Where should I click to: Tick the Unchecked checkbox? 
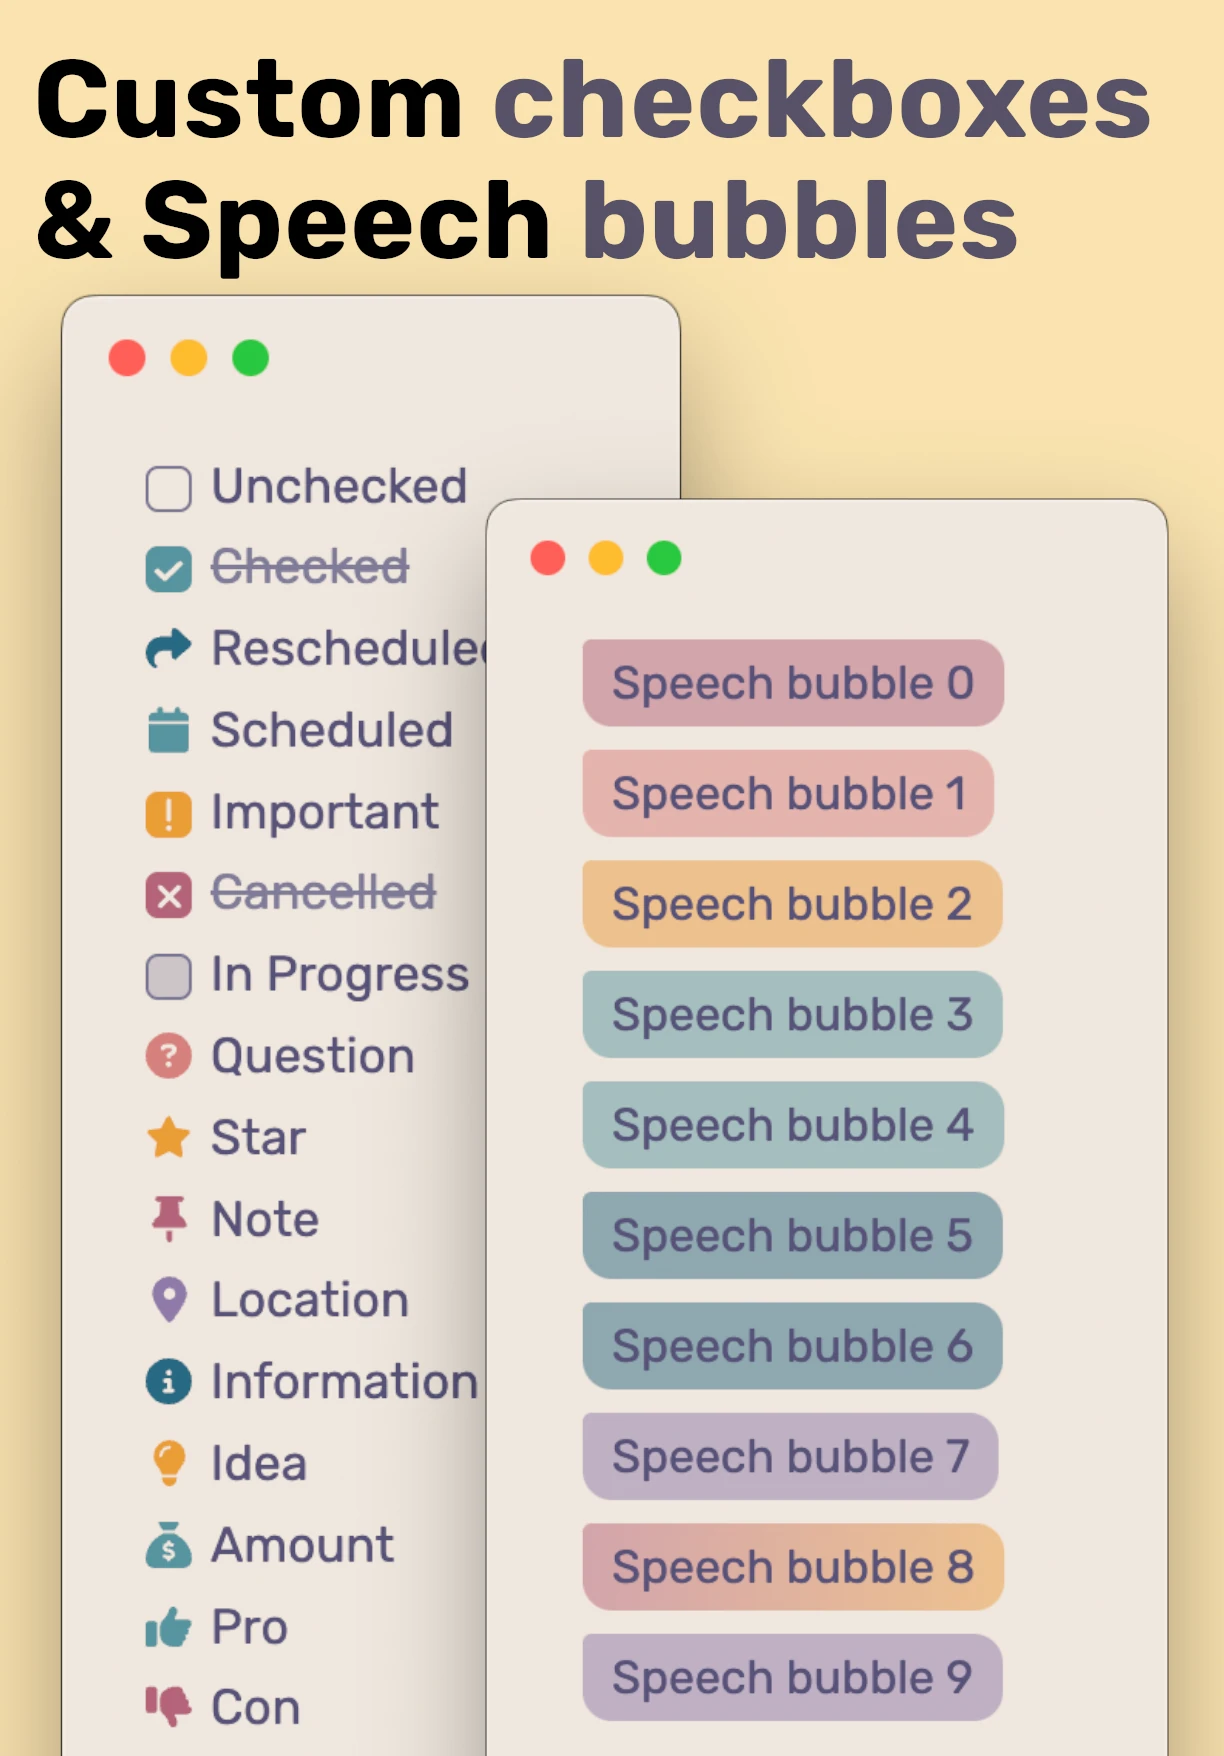[x=168, y=489]
